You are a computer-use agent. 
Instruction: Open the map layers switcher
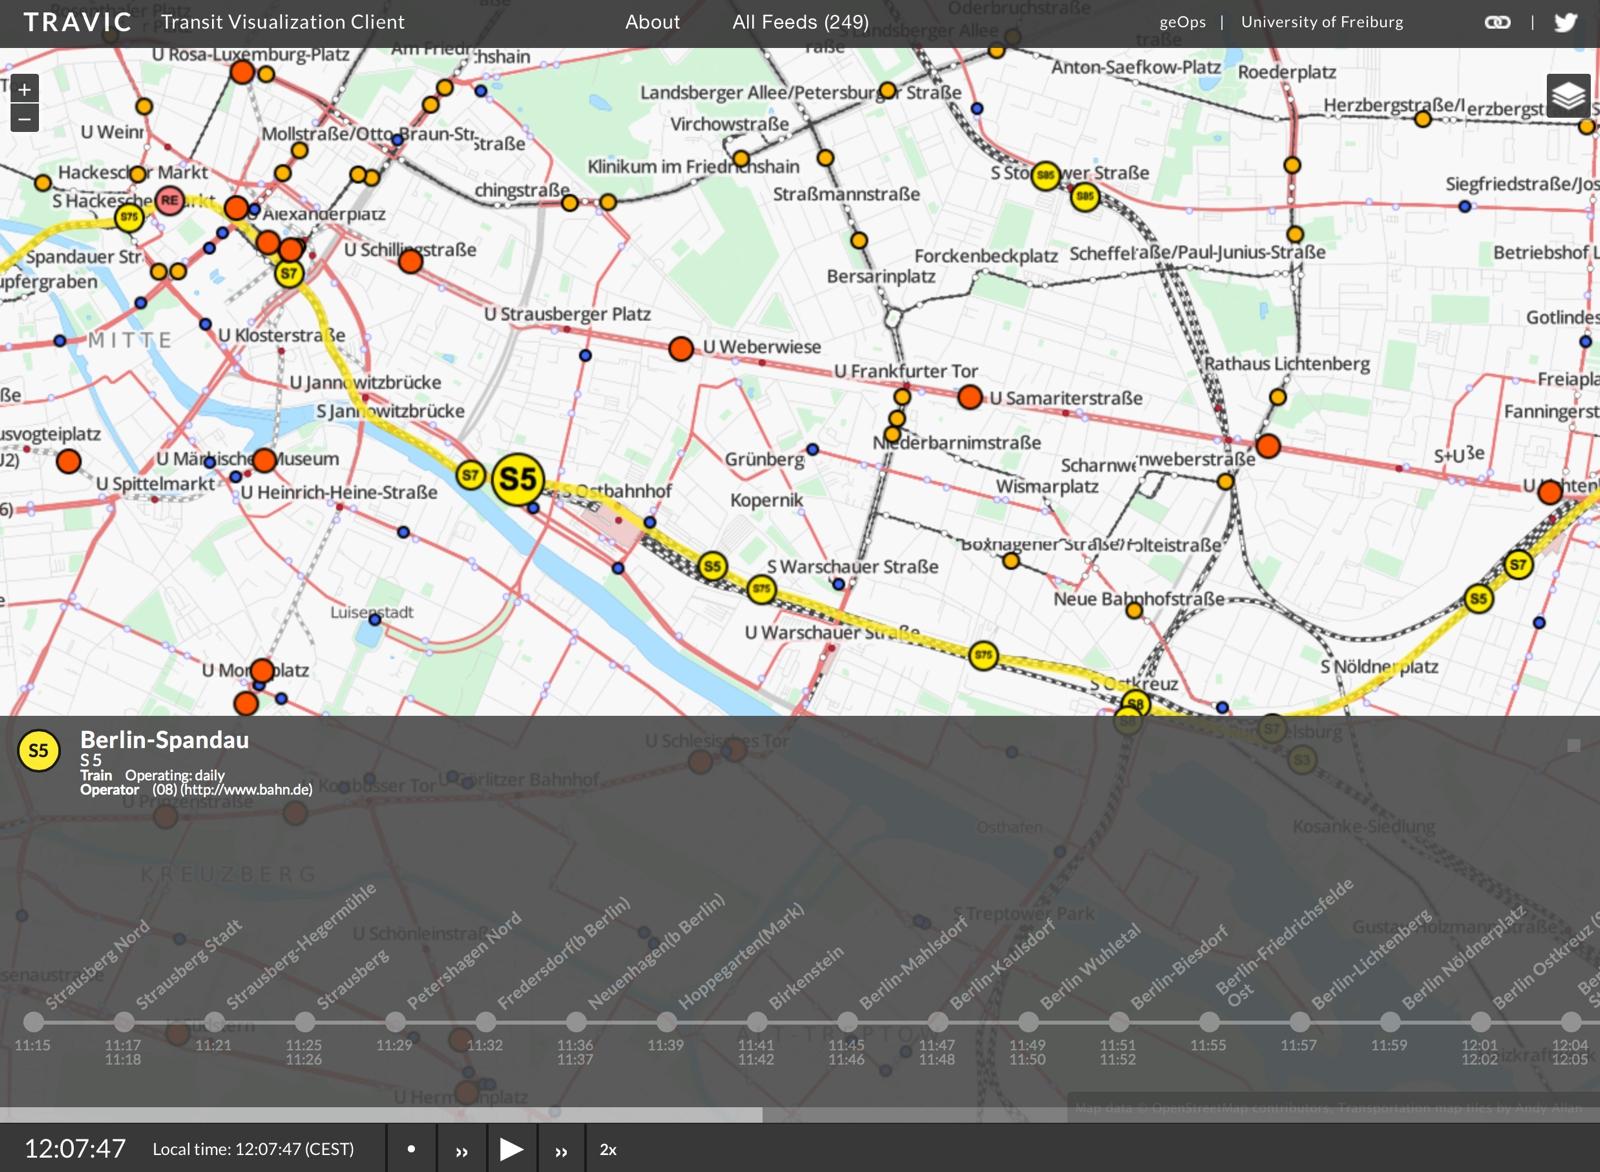pyautogui.click(x=1568, y=96)
